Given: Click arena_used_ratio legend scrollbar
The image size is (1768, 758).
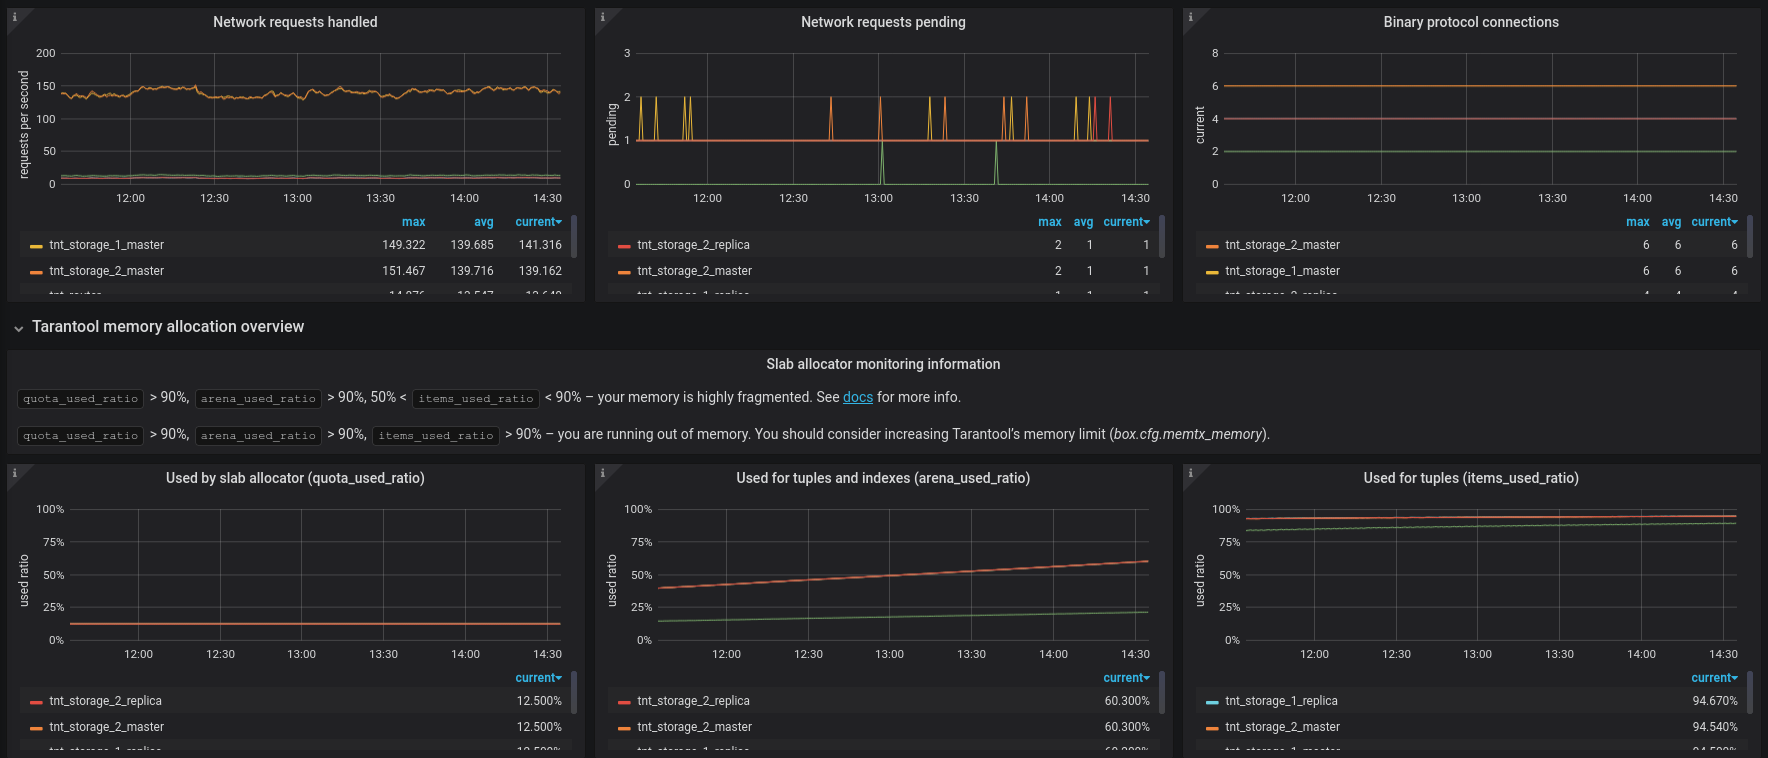Looking at the screenshot, I should point(1162,692).
